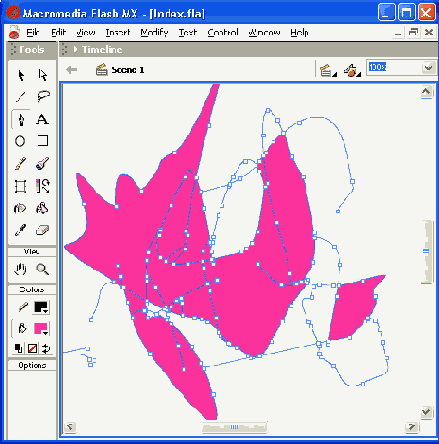
Task: Open the Control menu
Action: (x=223, y=32)
